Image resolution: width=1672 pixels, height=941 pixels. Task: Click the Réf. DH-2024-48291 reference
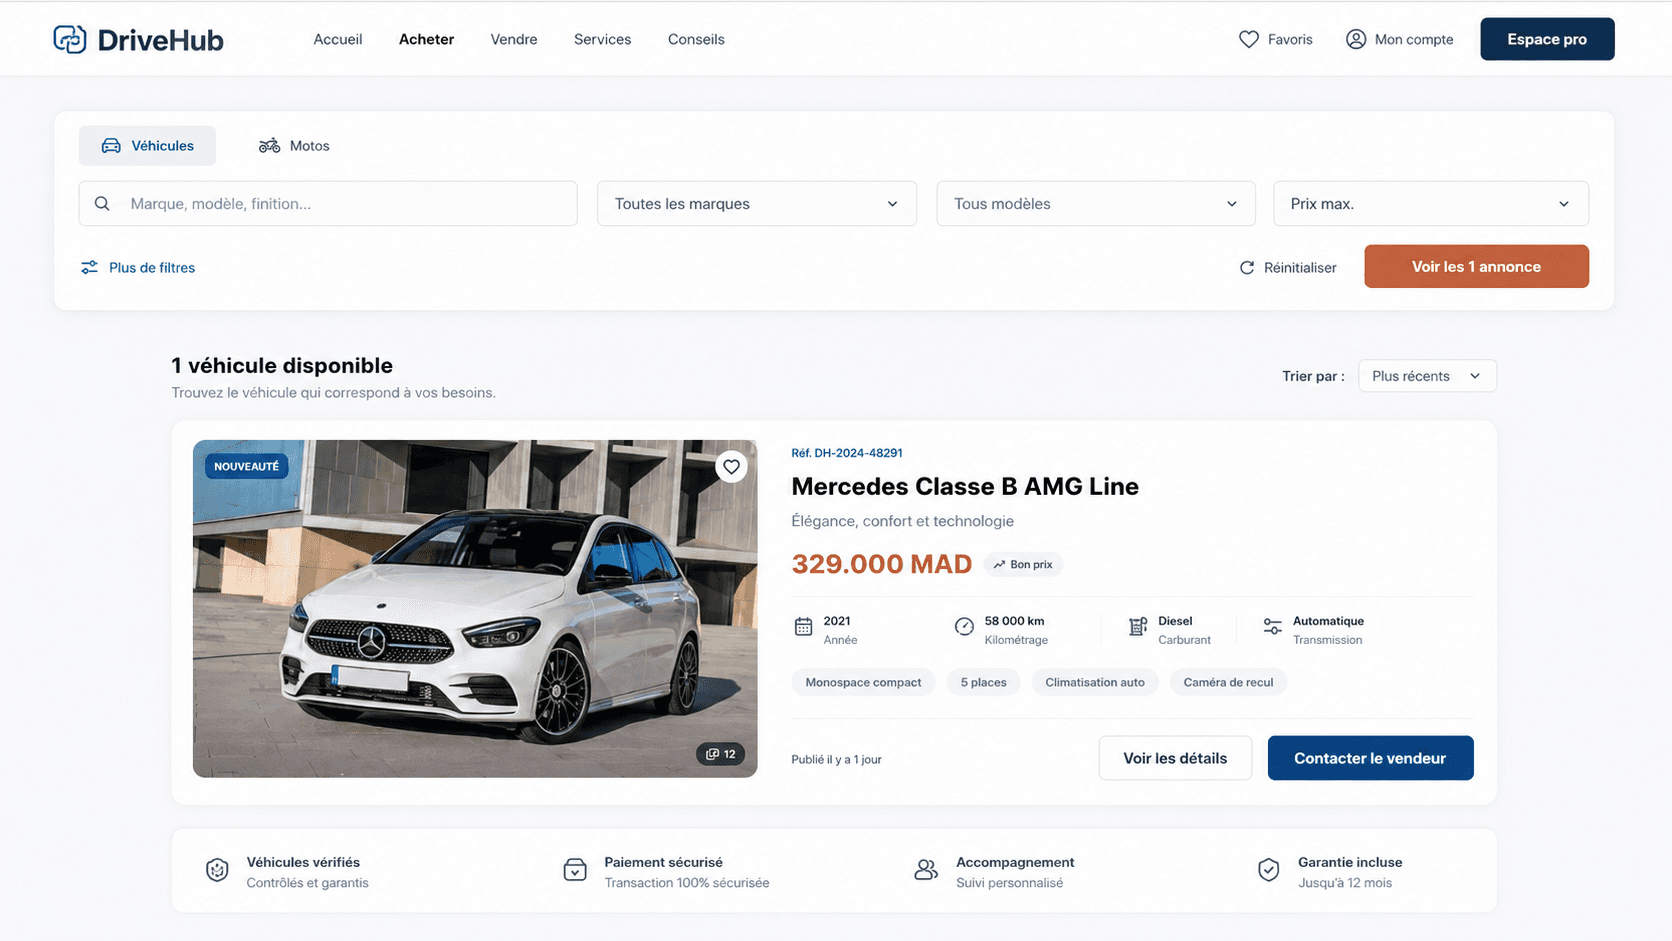(847, 453)
